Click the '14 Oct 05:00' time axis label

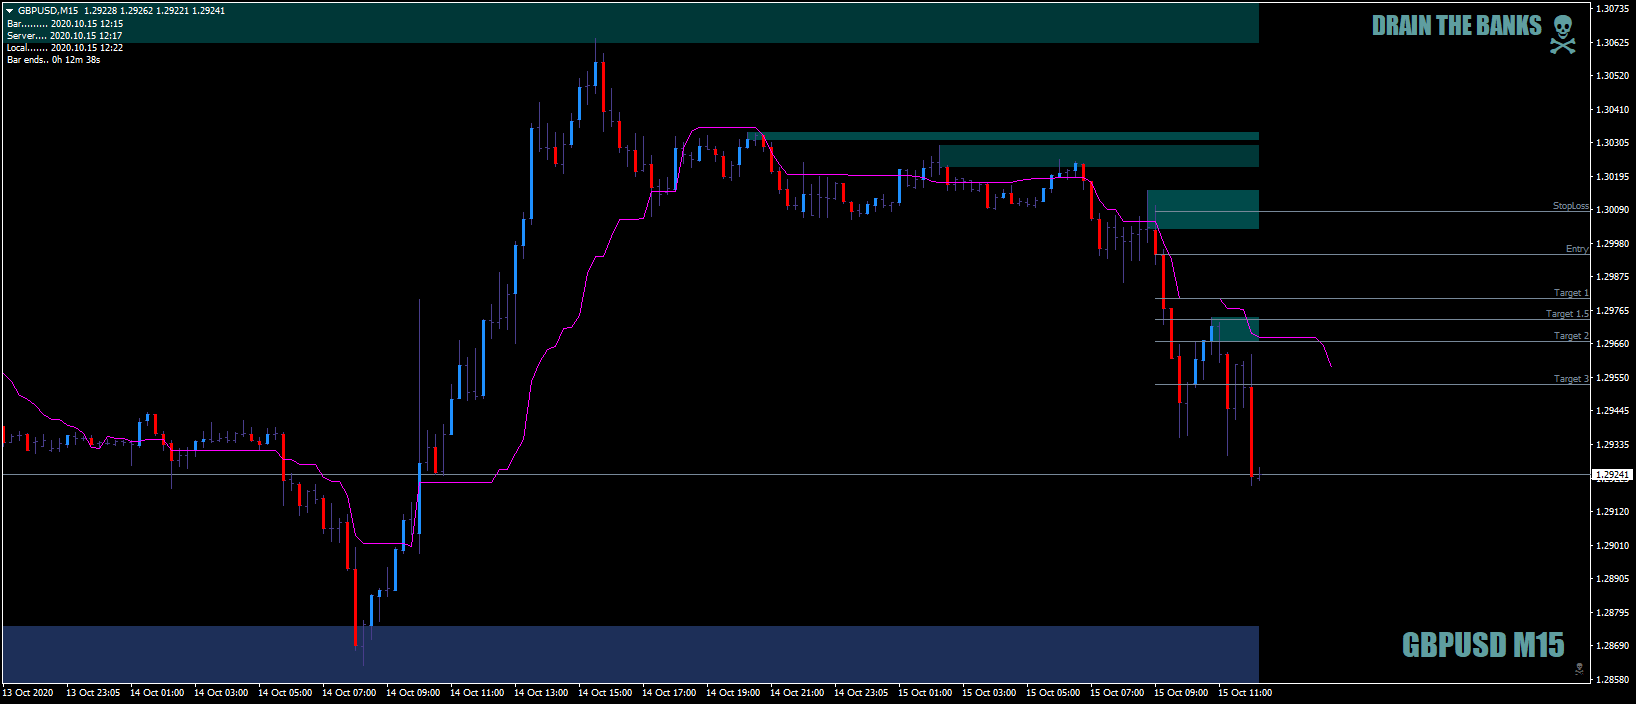285,692
